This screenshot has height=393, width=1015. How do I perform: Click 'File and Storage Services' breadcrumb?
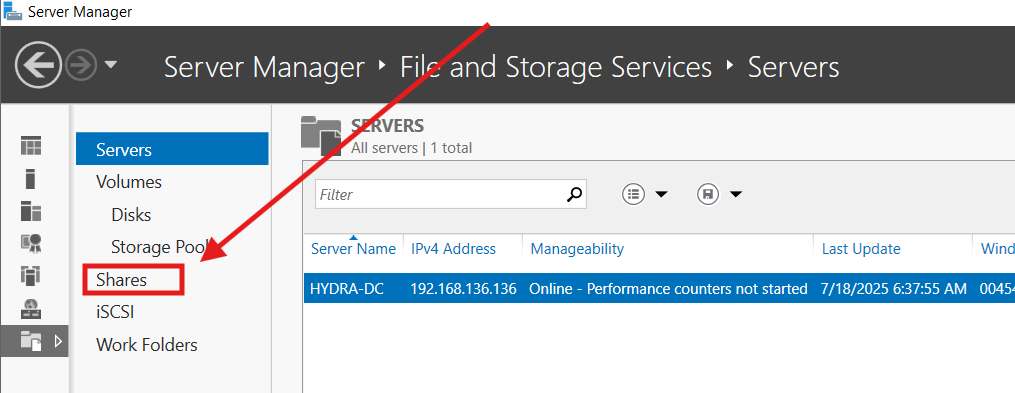pyautogui.click(x=556, y=67)
